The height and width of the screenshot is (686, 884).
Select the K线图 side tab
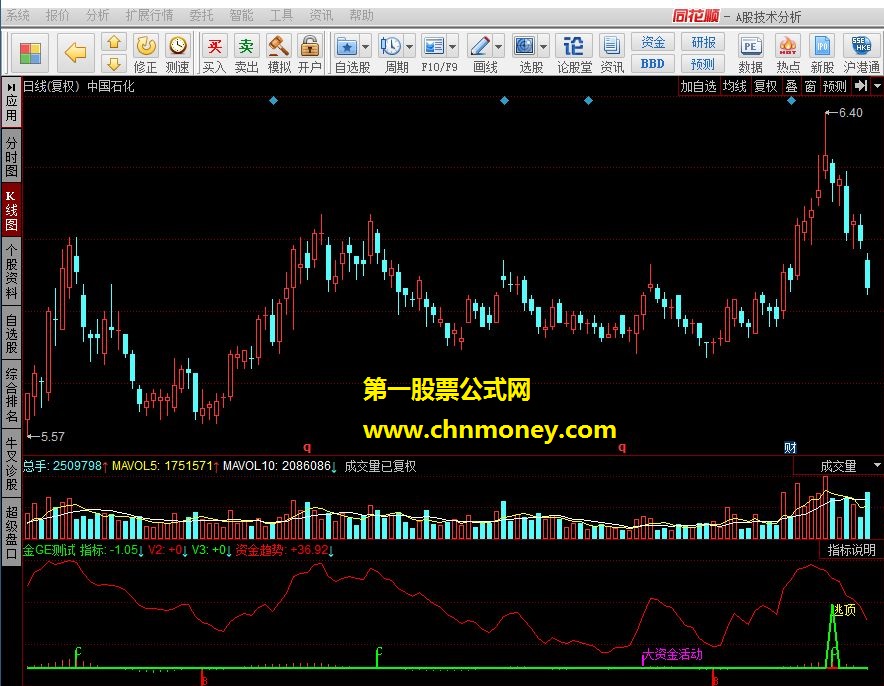pyautogui.click(x=11, y=211)
